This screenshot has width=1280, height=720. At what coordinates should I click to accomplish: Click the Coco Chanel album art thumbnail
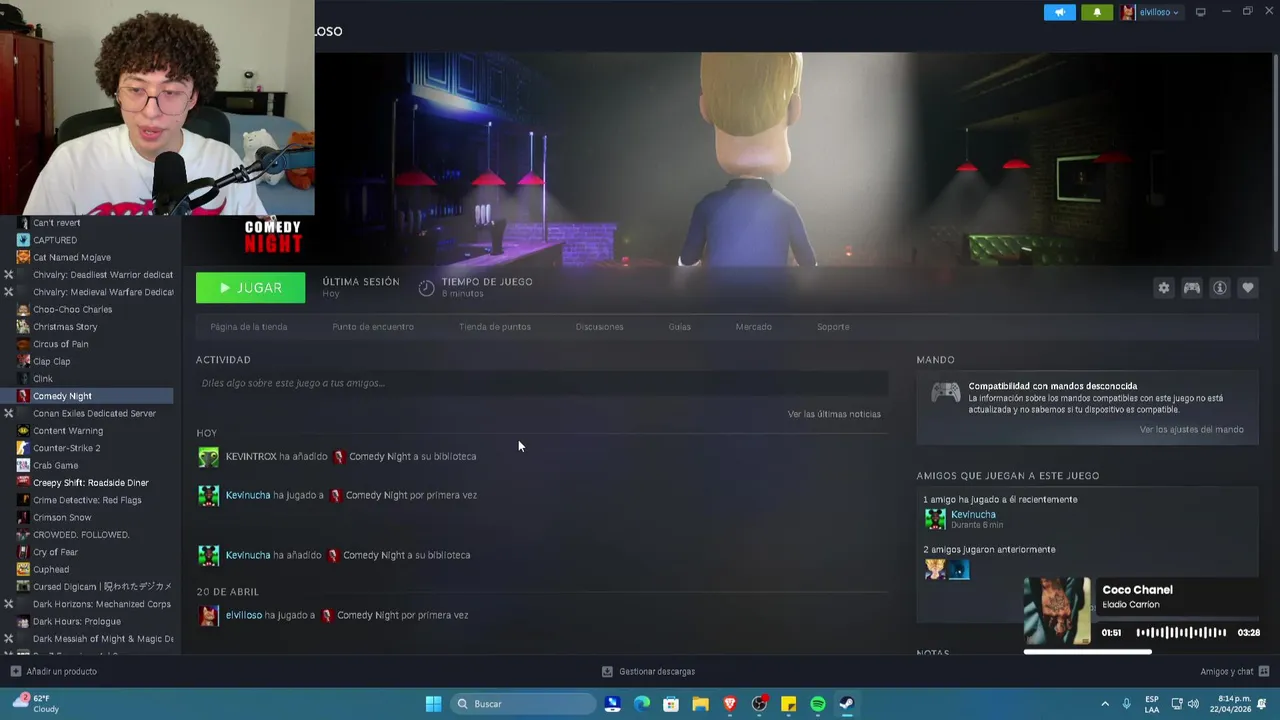click(1057, 611)
